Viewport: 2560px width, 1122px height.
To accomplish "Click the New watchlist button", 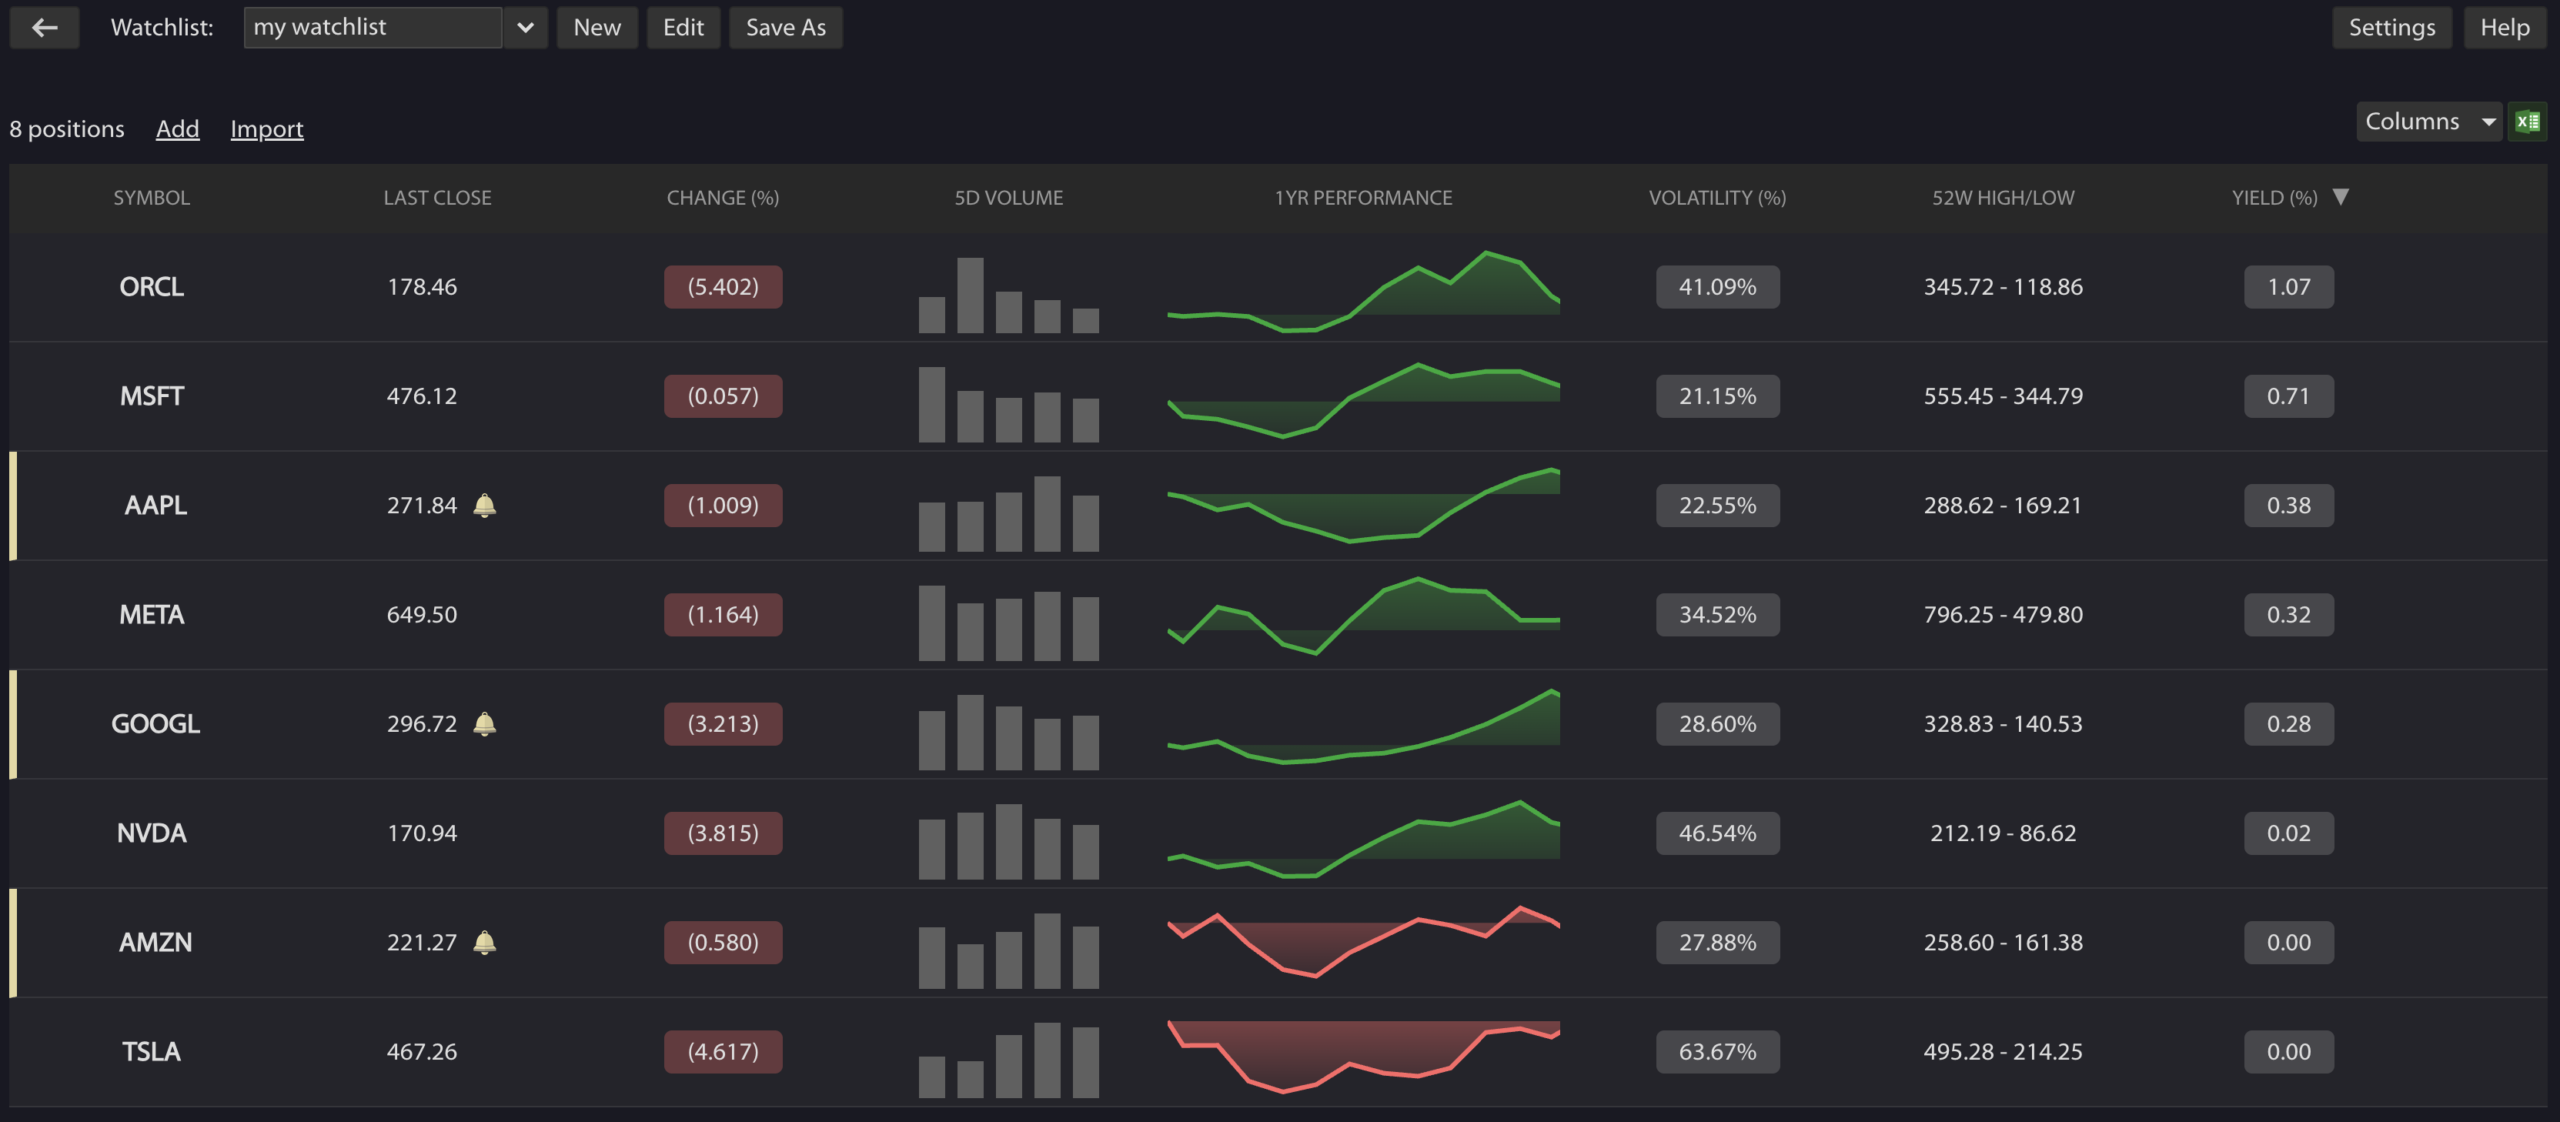I will click(x=597, y=27).
